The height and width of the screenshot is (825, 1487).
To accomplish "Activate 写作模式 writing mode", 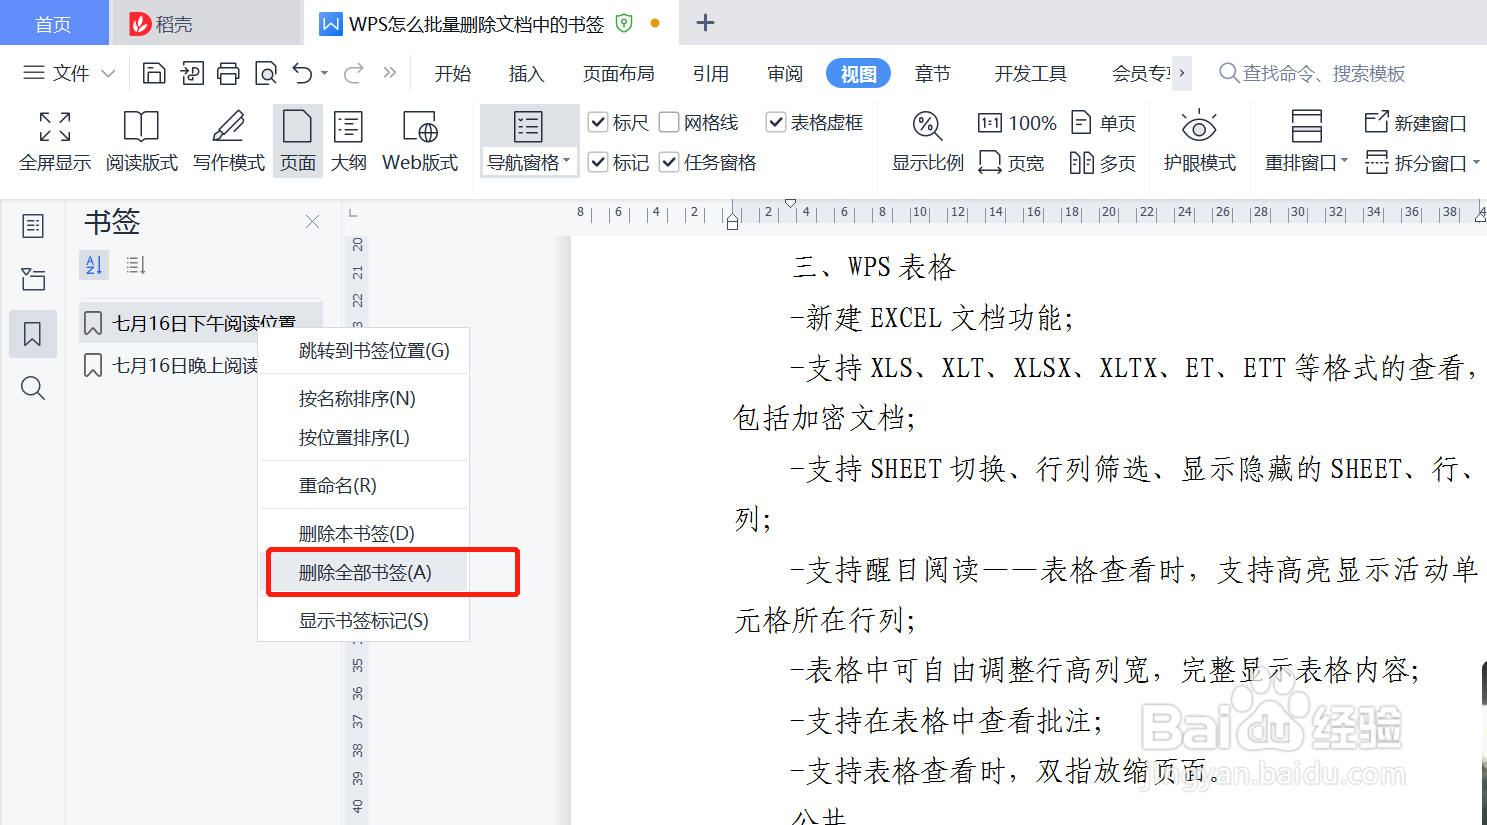I will click(x=229, y=141).
